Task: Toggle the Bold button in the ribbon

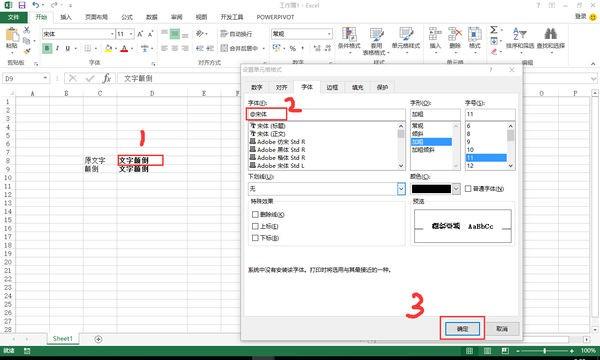Action: point(47,48)
